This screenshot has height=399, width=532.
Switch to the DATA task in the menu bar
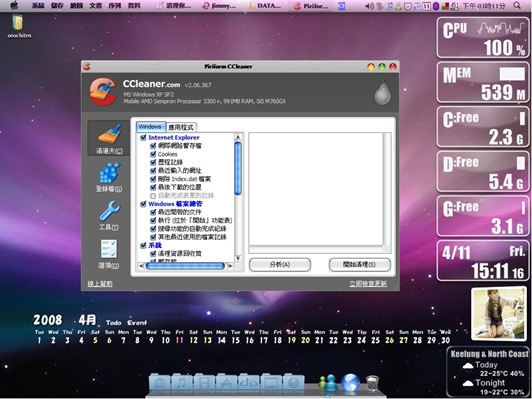tap(265, 6)
